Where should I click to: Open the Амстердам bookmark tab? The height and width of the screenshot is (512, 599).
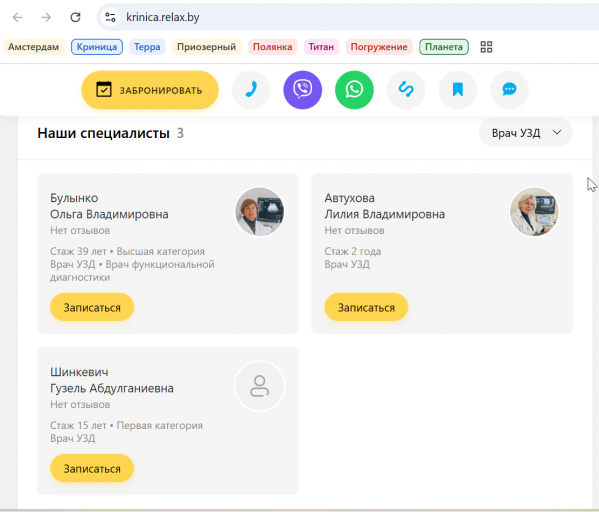click(34, 47)
